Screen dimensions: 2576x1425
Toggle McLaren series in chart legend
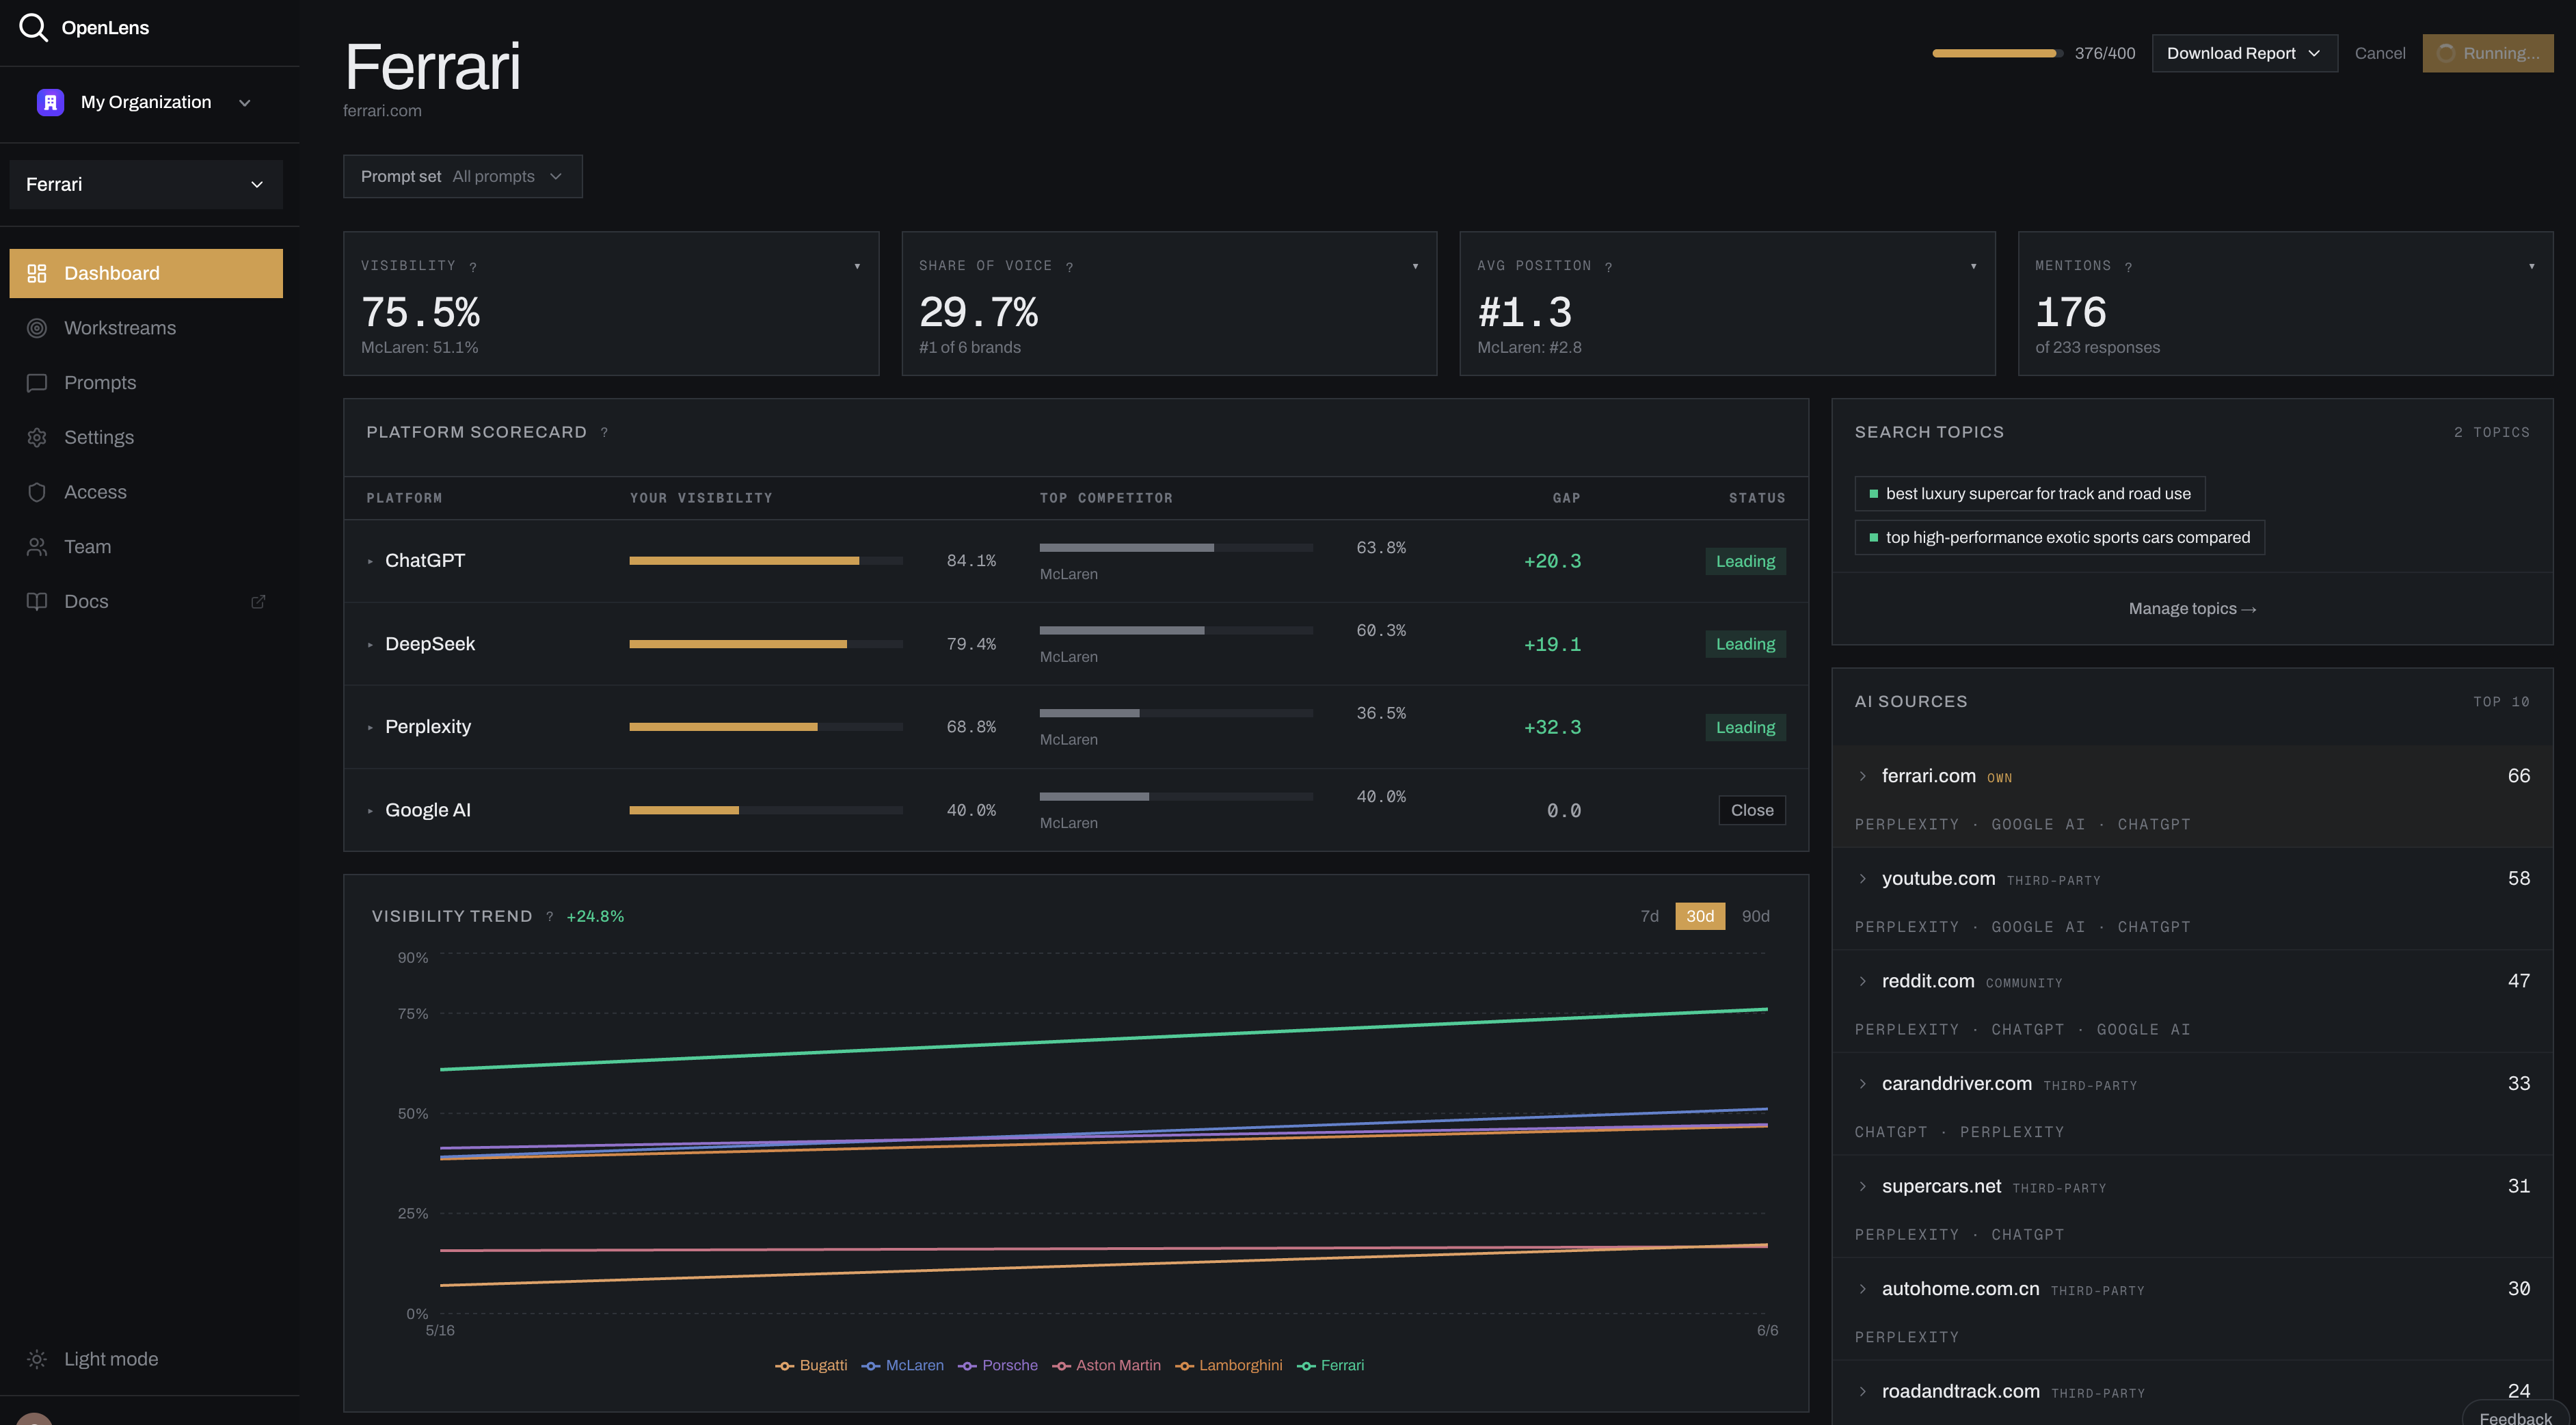tap(902, 1366)
